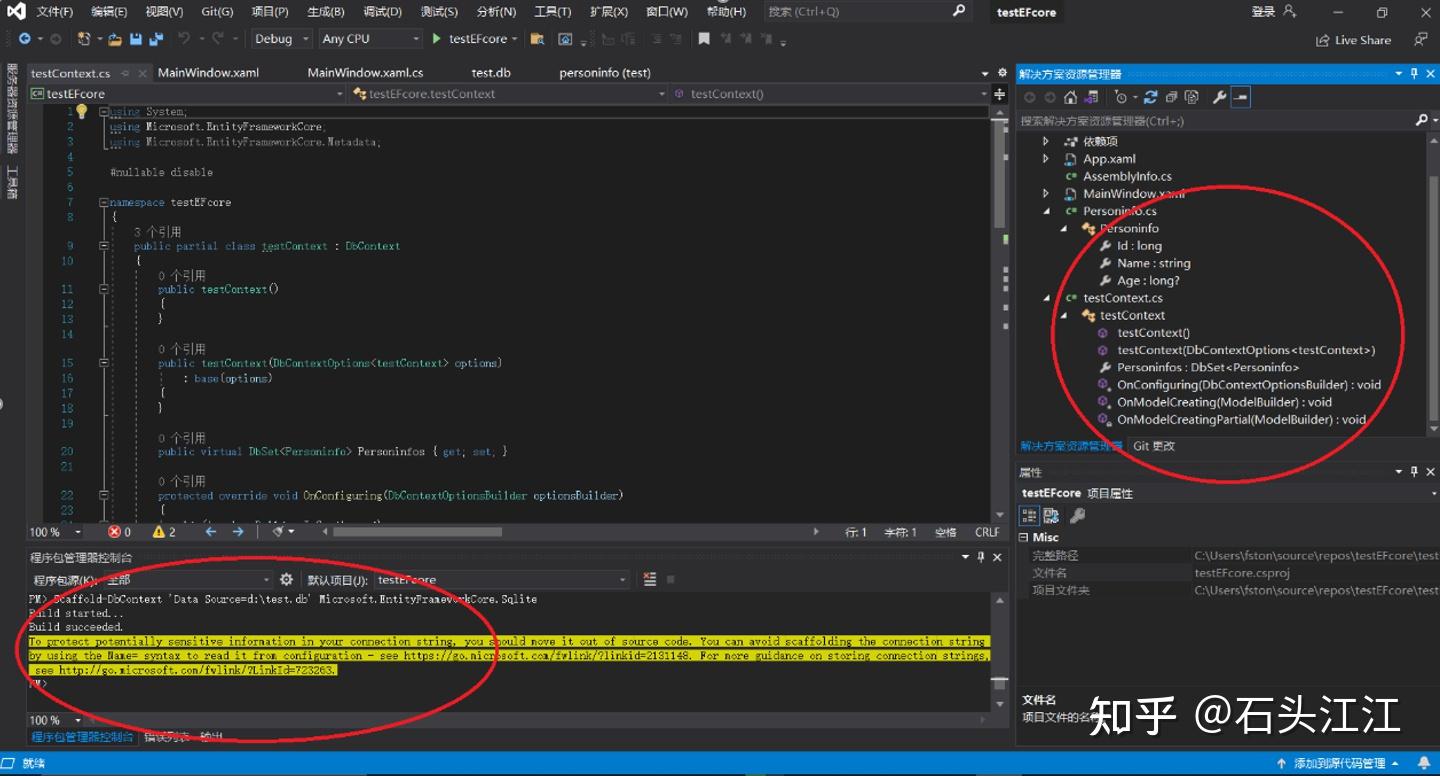Collapse the PersonInfo.cs node in Solution Explorer
Viewport: 1440px width, 776px height.
1047,211
